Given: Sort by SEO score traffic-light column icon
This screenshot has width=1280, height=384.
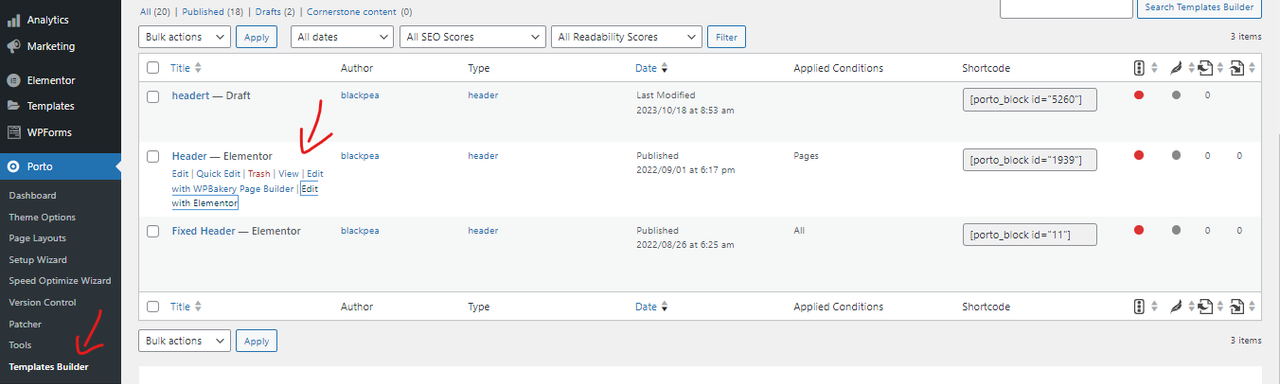Looking at the screenshot, I should coord(1138,68).
